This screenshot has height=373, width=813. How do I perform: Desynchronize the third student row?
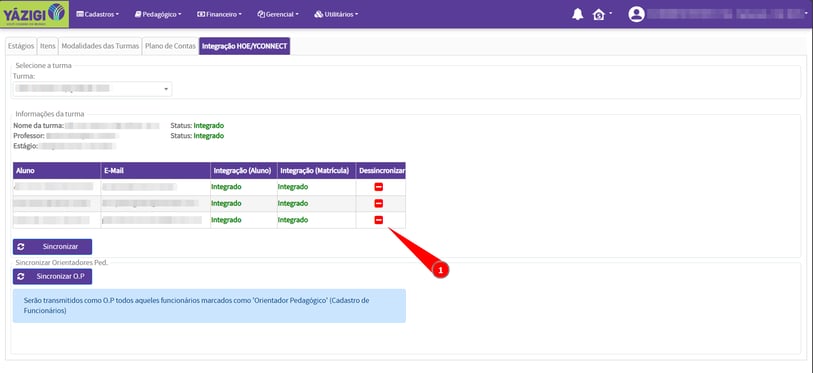click(x=379, y=220)
